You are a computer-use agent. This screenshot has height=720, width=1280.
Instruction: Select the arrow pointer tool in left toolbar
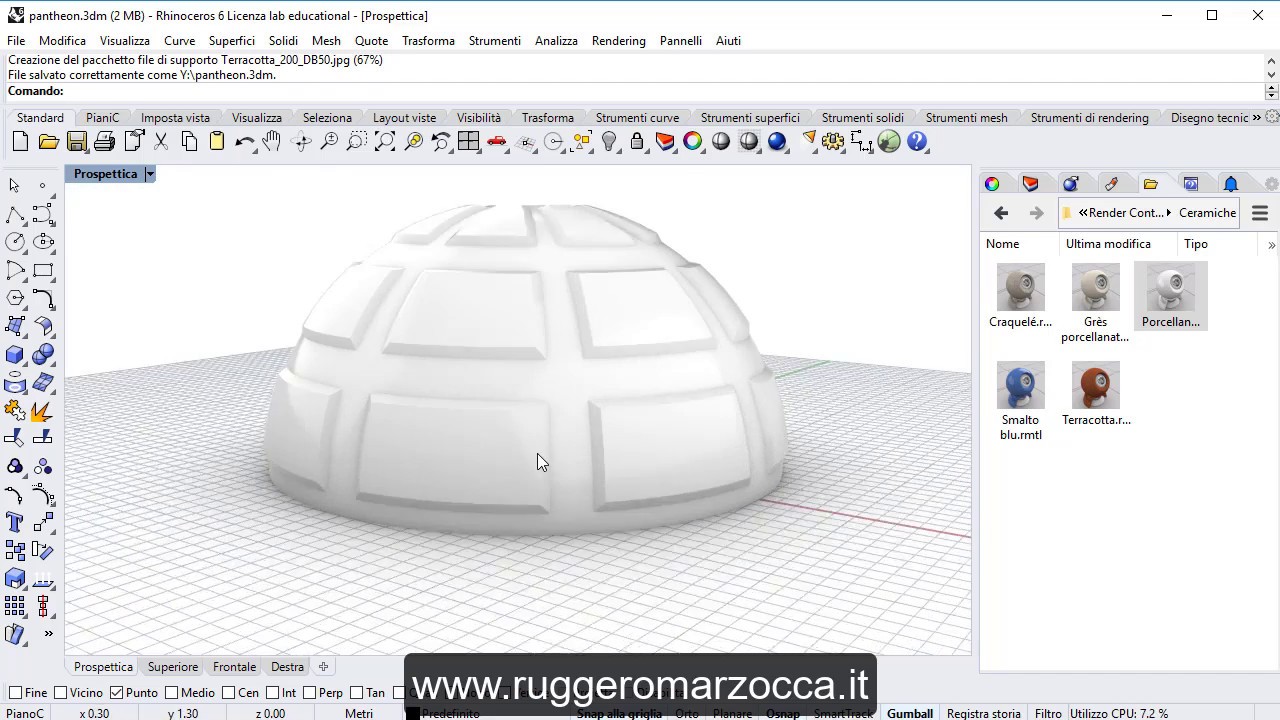(x=14, y=186)
